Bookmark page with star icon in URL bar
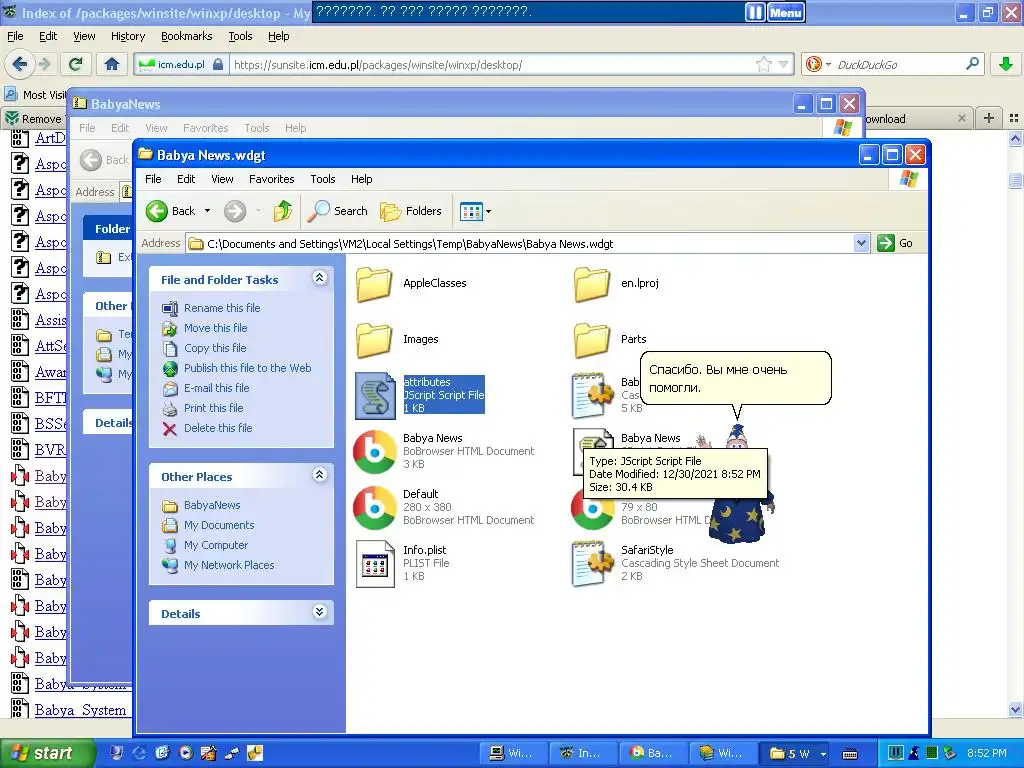1024x768 pixels. click(763, 64)
